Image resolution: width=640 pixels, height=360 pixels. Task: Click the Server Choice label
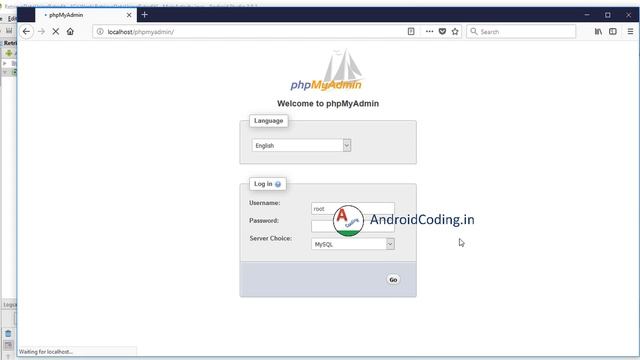point(271,238)
